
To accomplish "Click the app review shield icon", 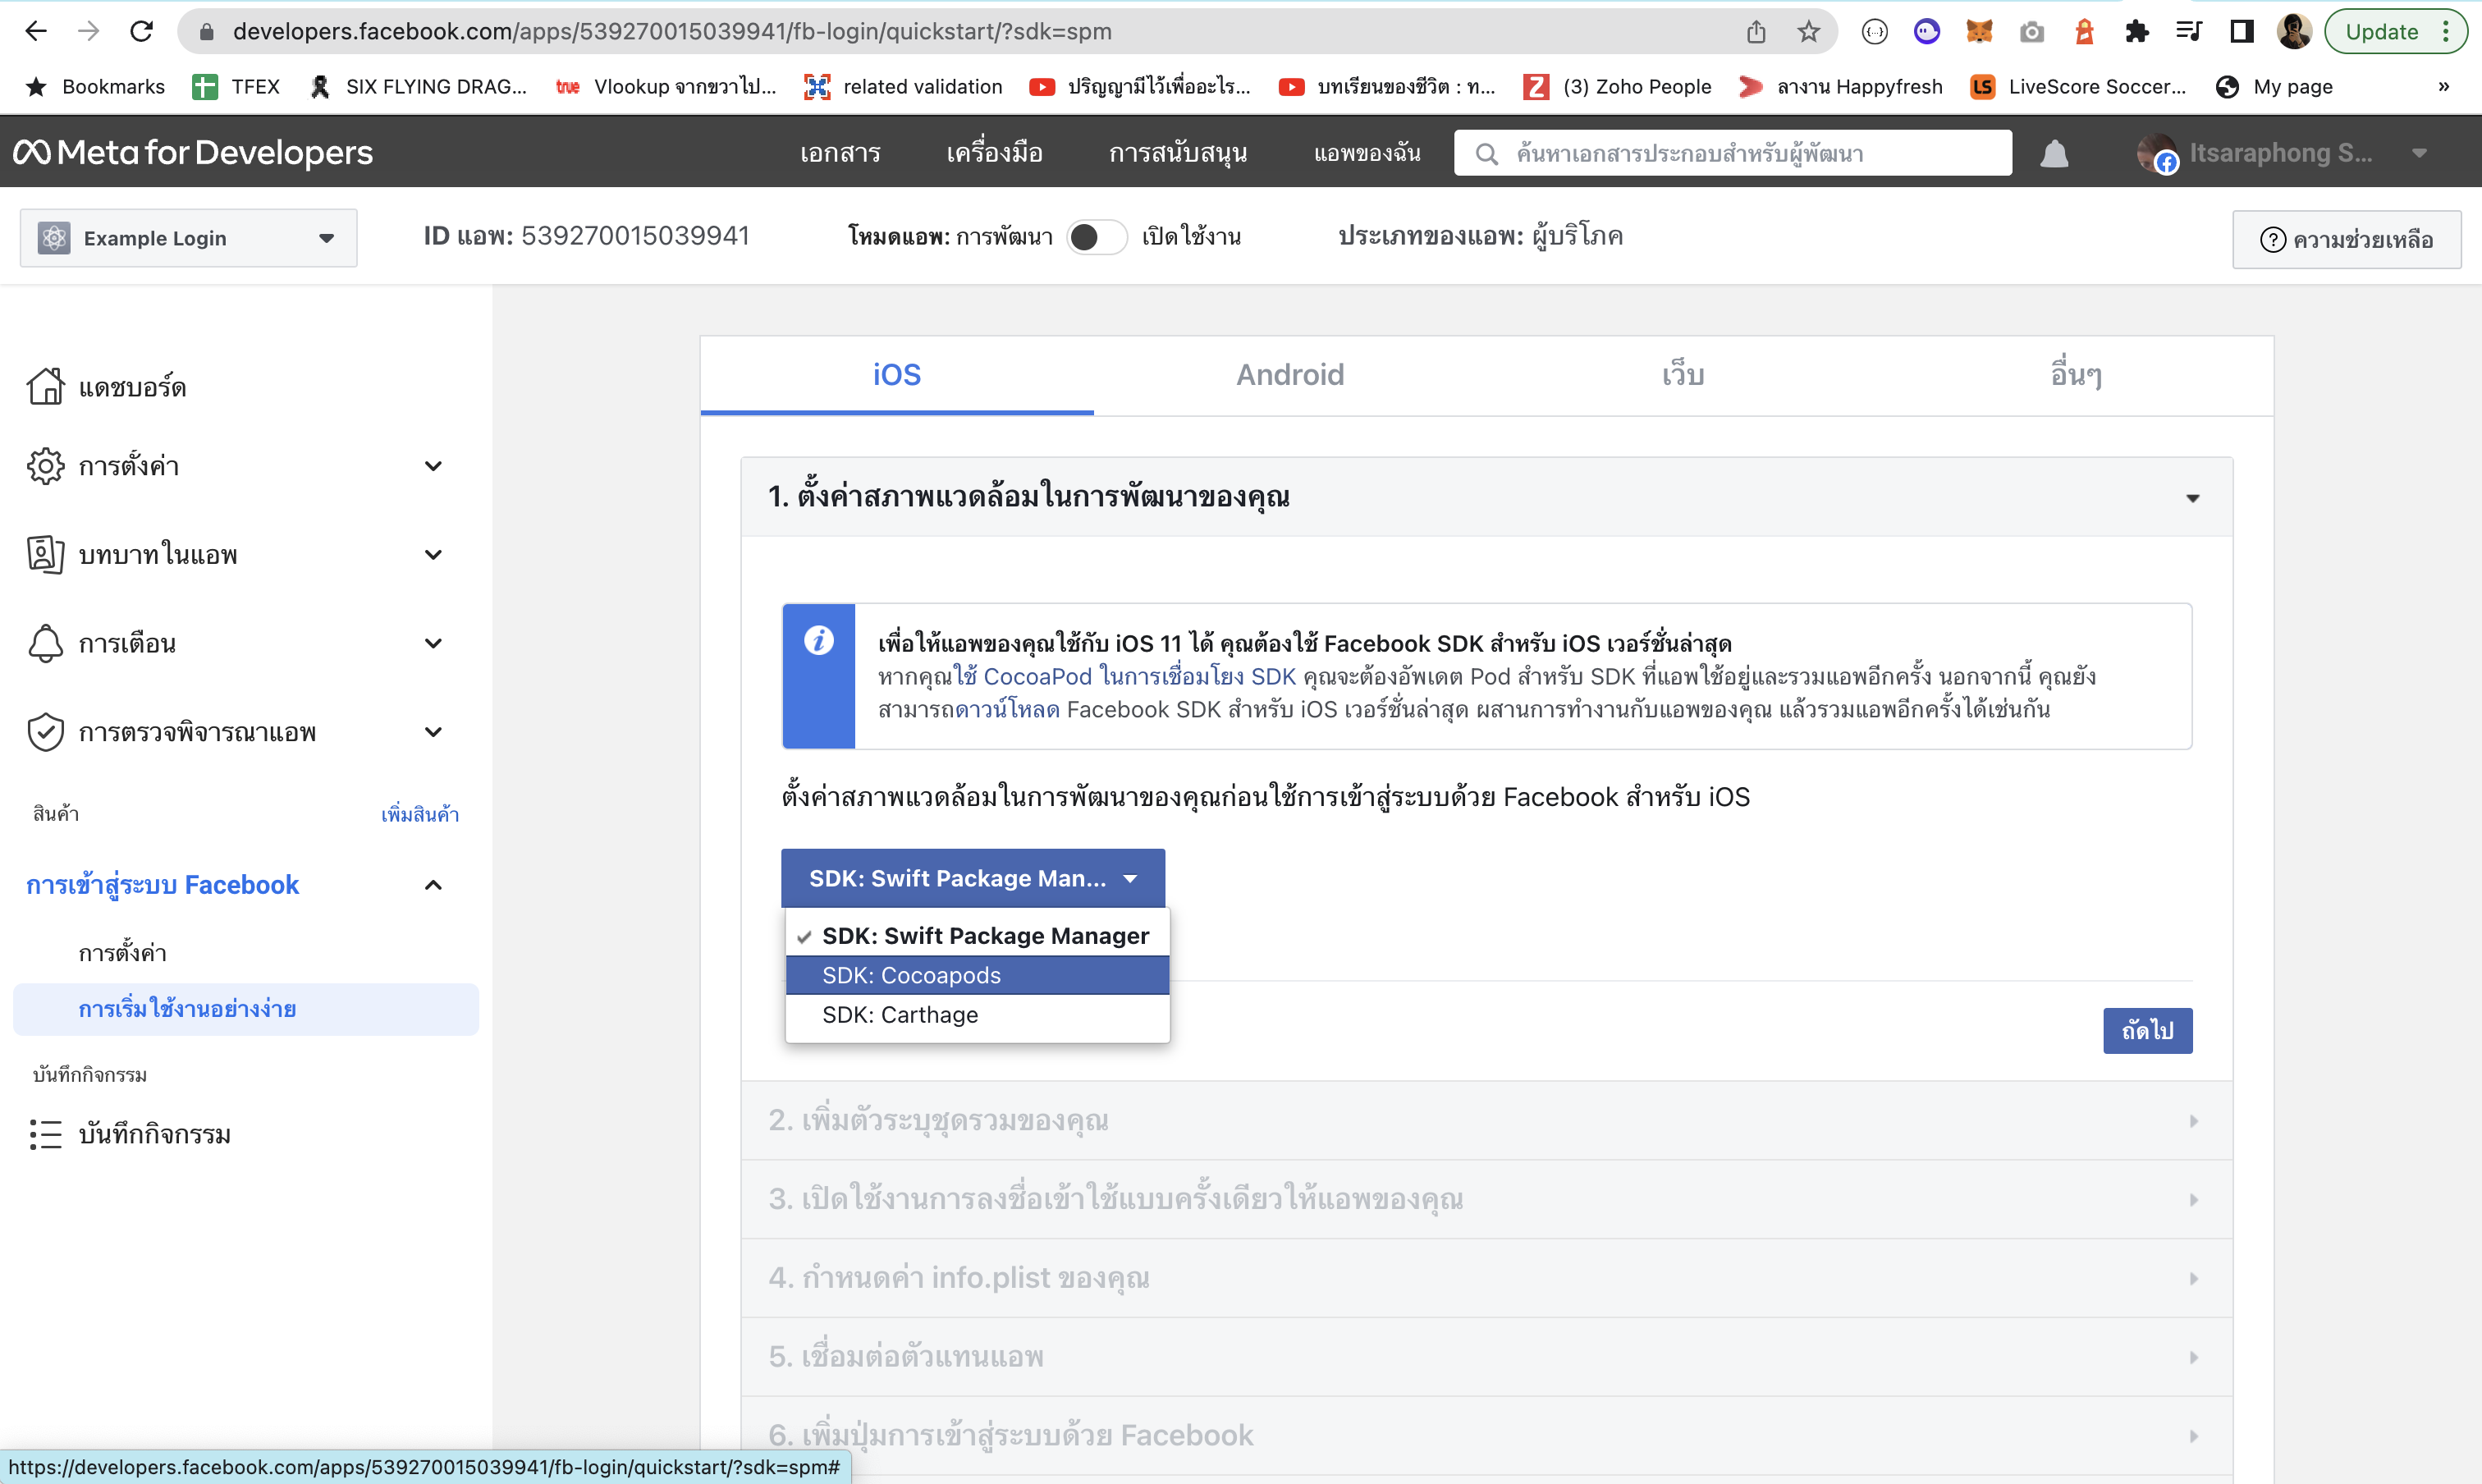I will tap(45, 732).
